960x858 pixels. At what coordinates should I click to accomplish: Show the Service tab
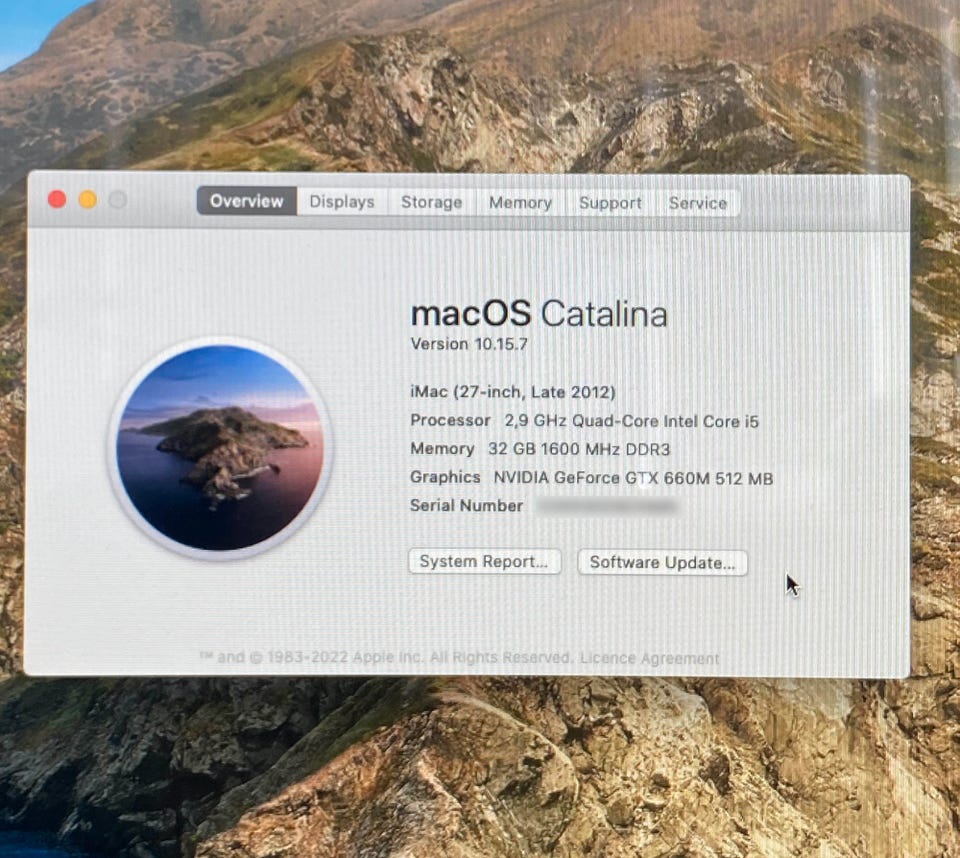tap(698, 203)
